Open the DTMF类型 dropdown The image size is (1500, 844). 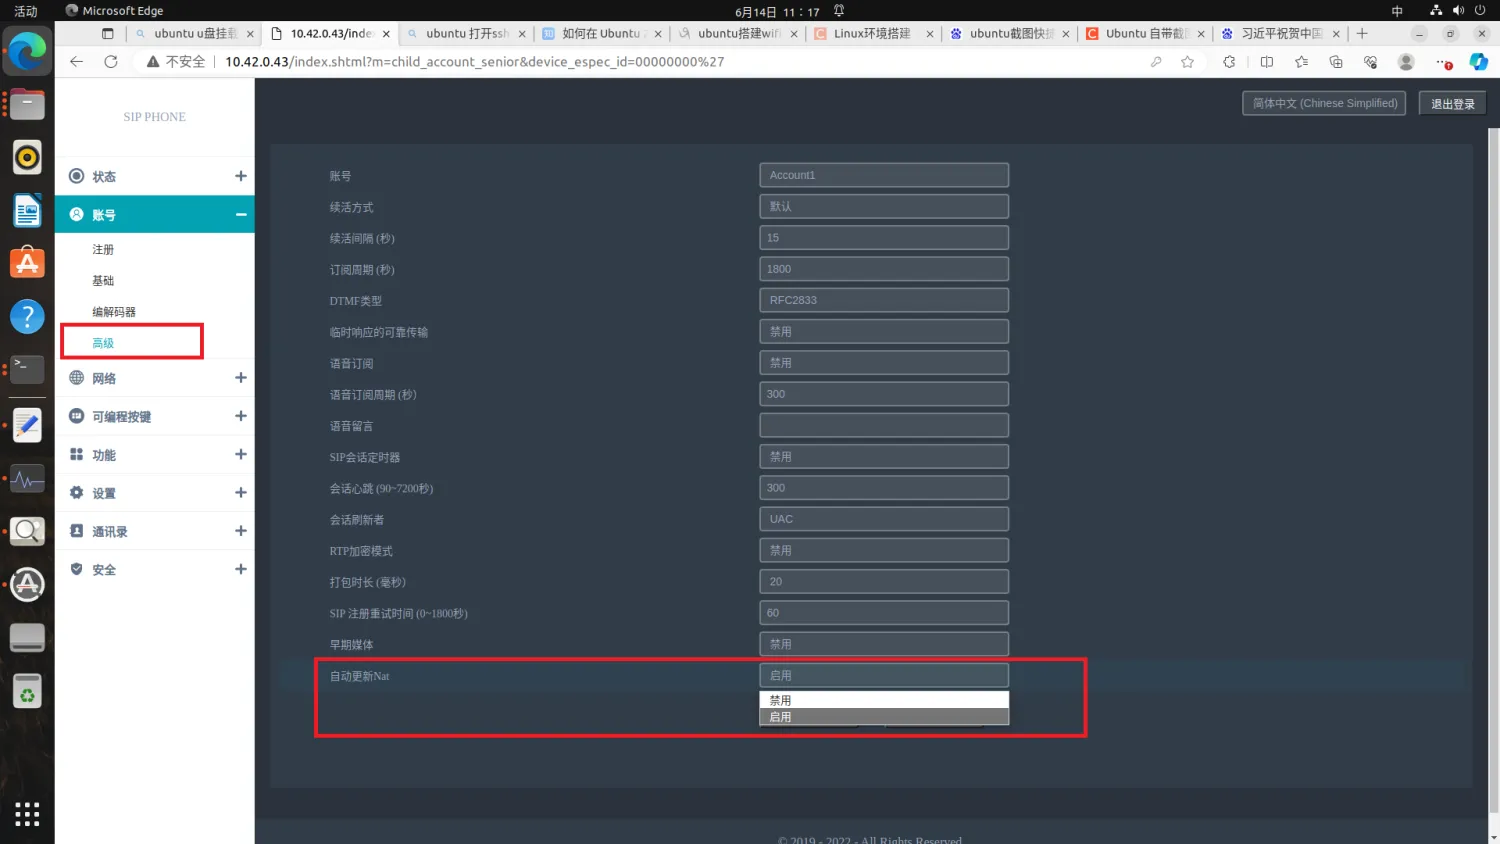point(884,300)
